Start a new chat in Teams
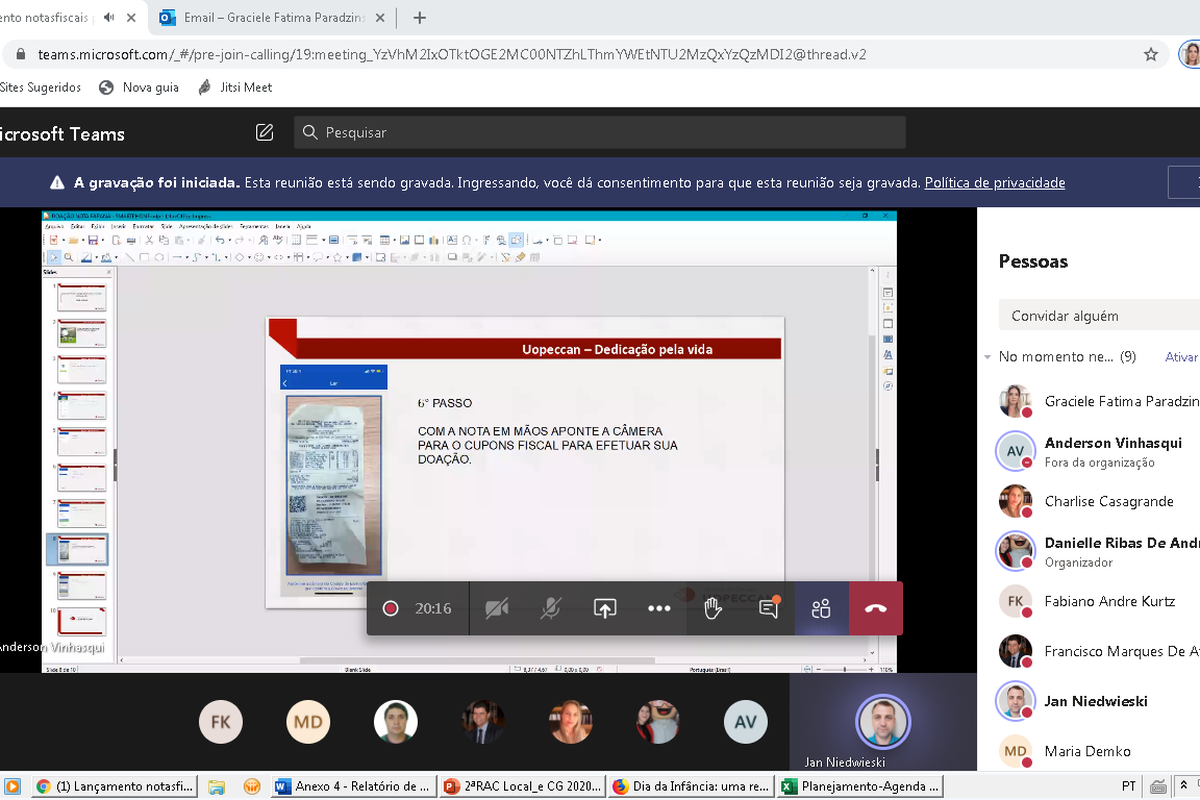1200x800 pixels. pyautogui.click(x=265, y=132)
